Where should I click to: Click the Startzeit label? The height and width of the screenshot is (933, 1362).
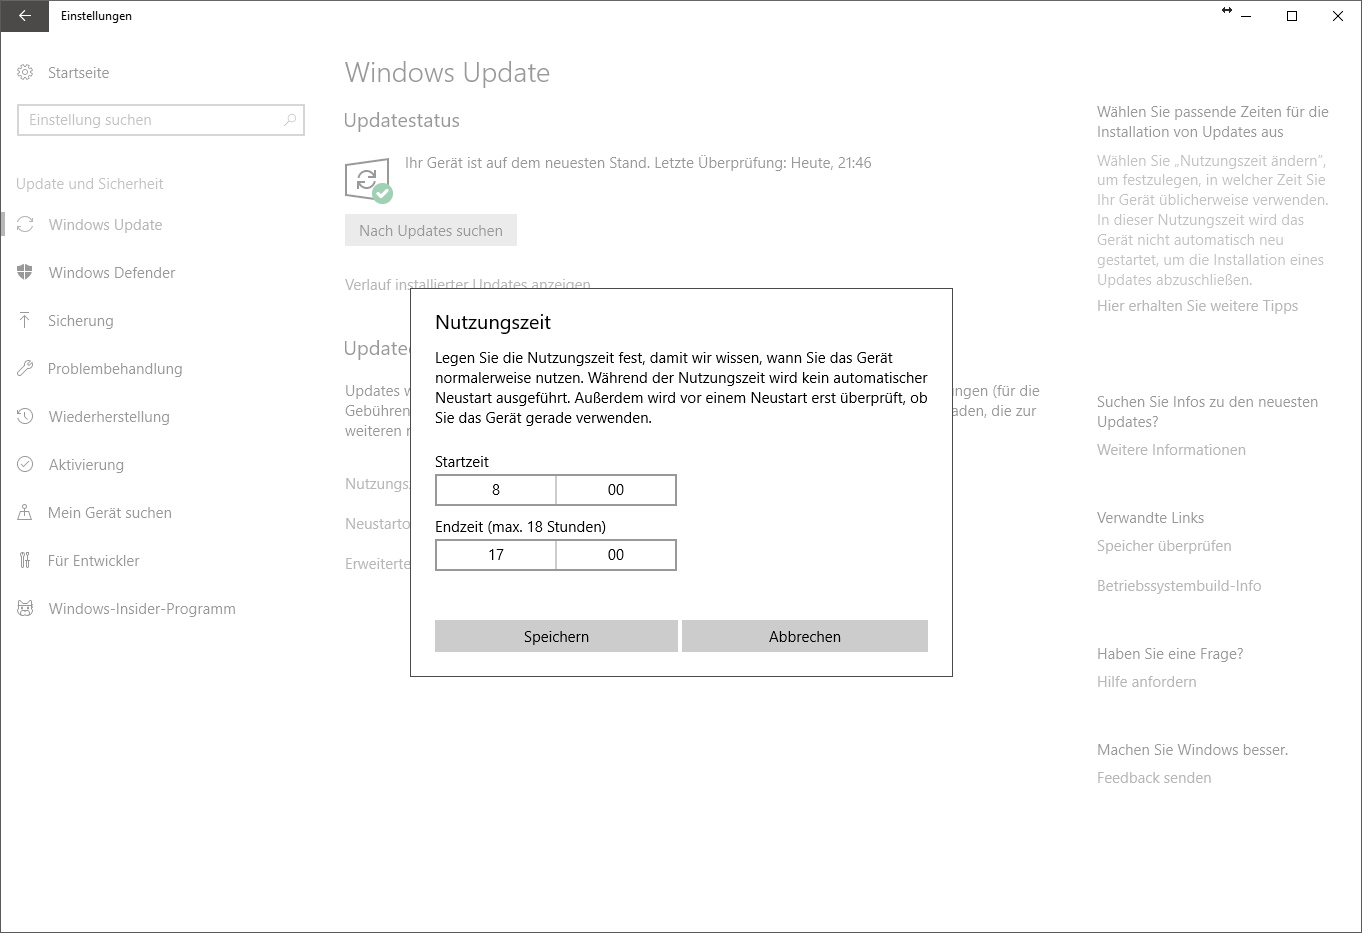point(462,462)
